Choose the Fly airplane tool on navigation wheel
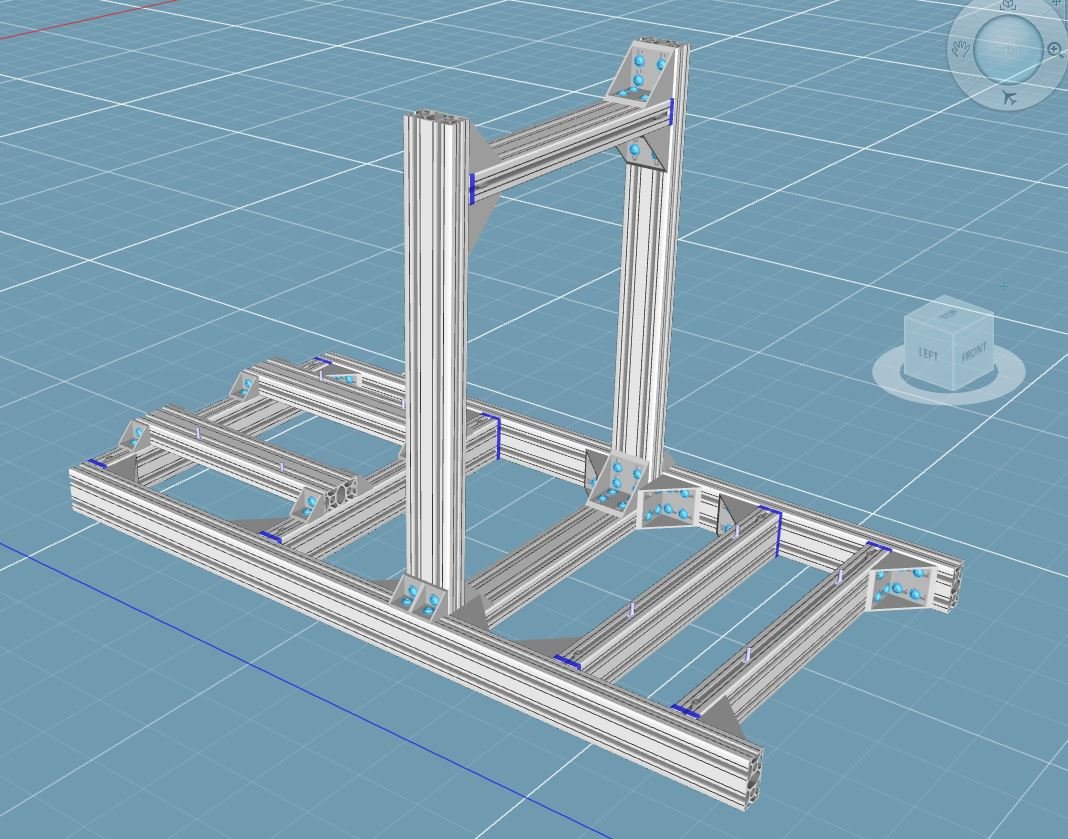Screen dimensions: 1068x839 coord(1009,97)
